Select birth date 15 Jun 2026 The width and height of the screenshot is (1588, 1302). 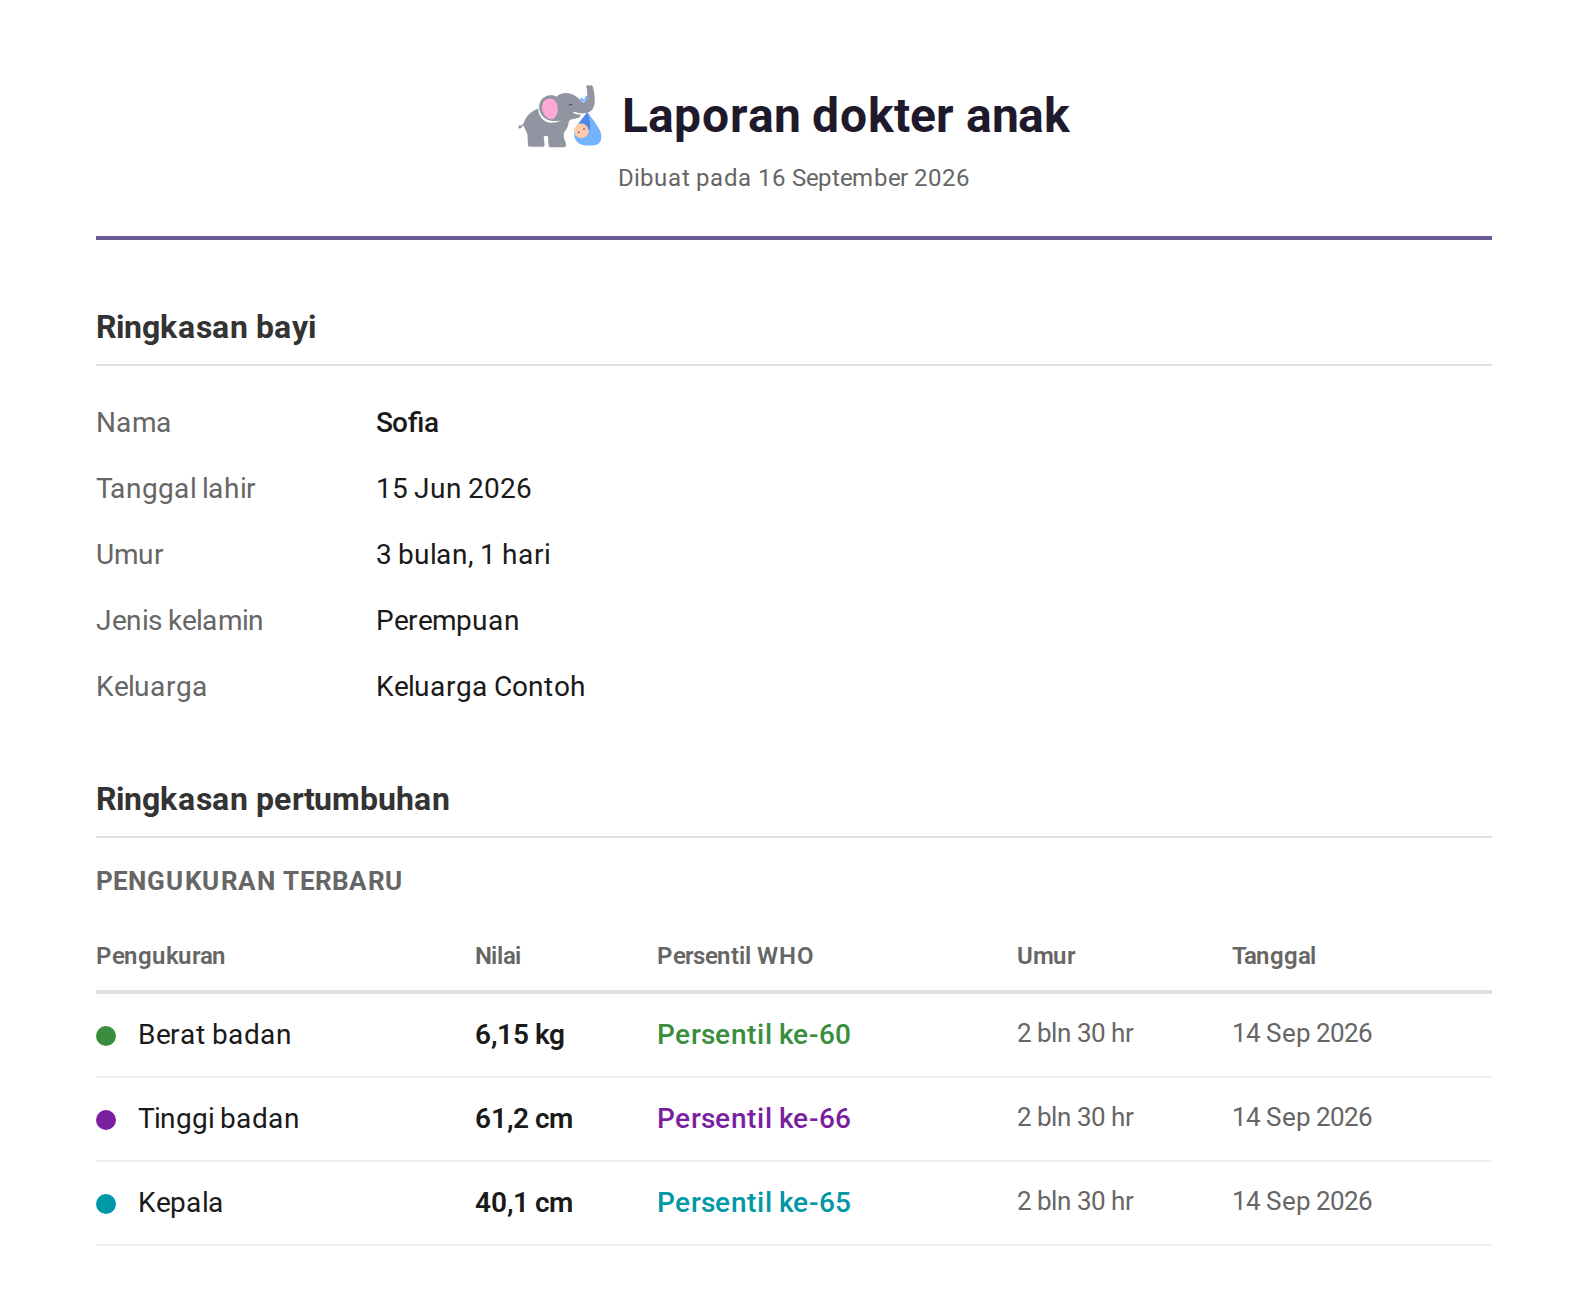(x=453, y=489)
